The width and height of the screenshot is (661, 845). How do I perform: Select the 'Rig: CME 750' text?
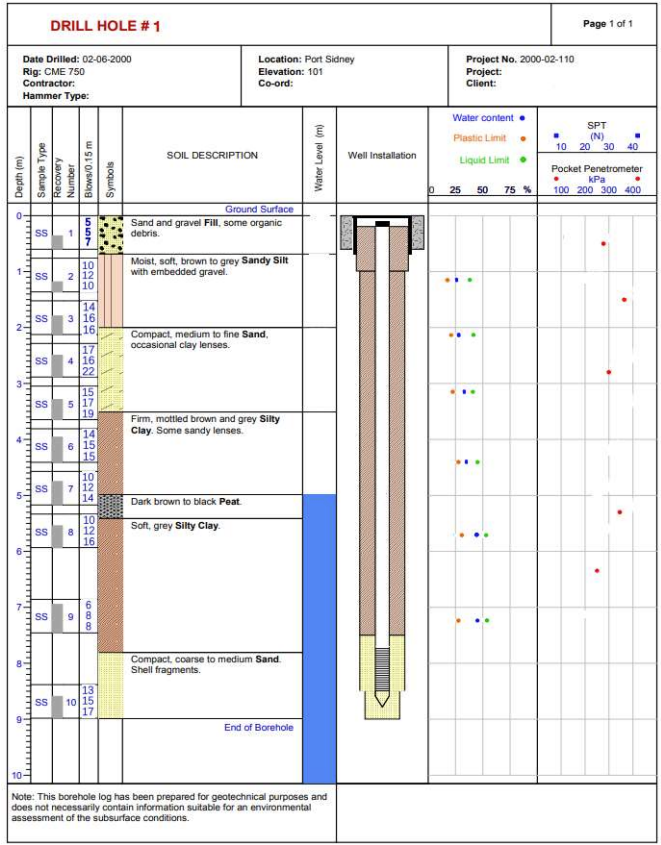(x=54, y=71)
